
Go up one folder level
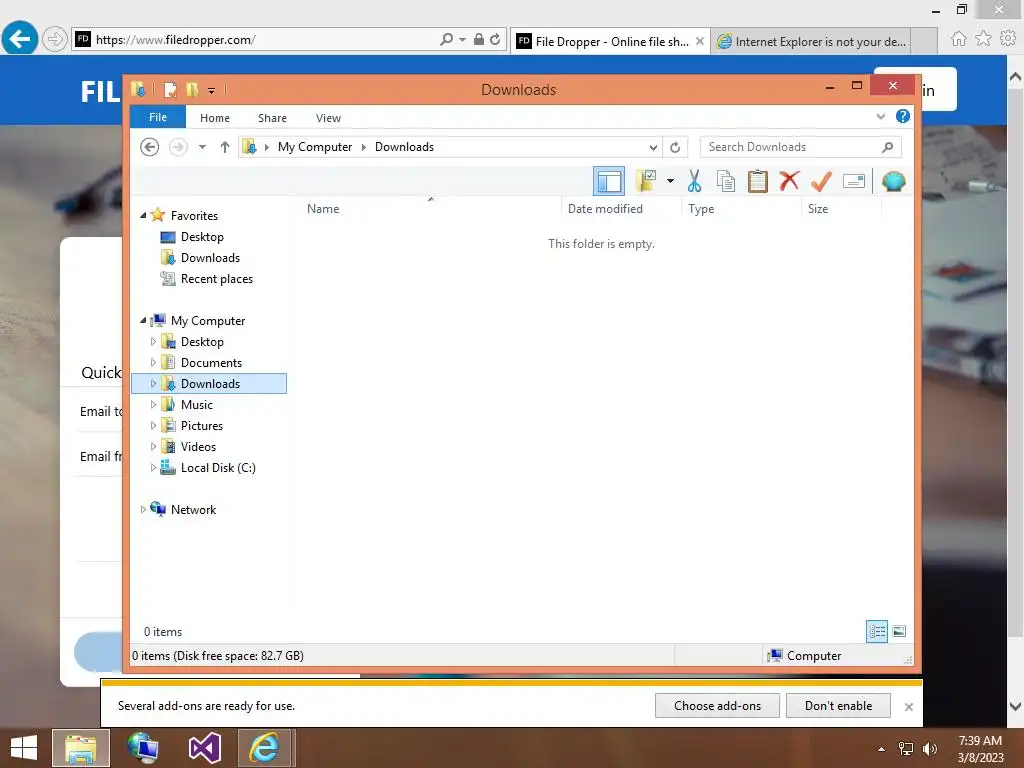[x=225, y=147]
